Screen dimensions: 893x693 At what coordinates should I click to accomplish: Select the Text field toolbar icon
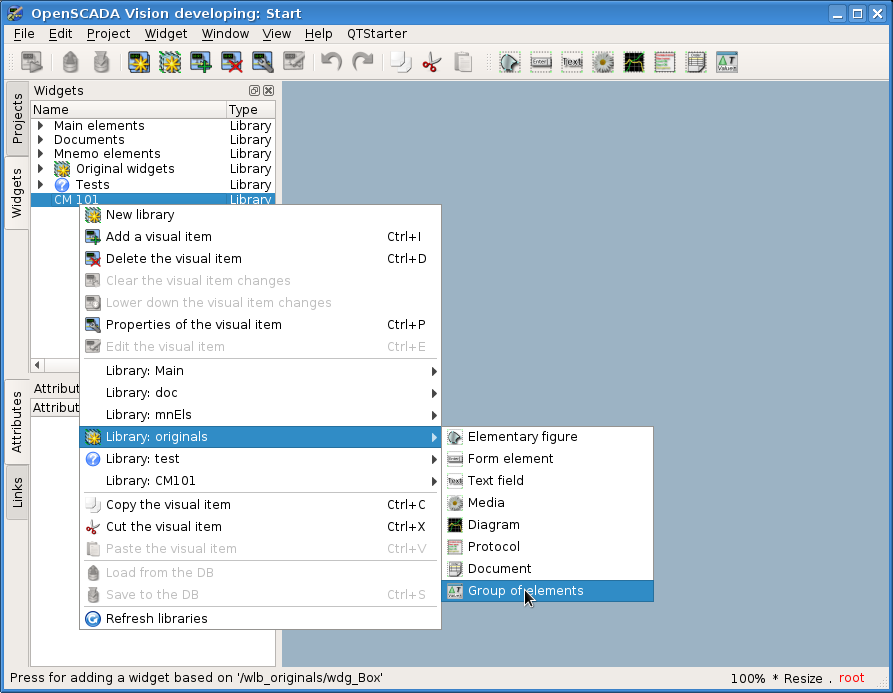(572, 62)
